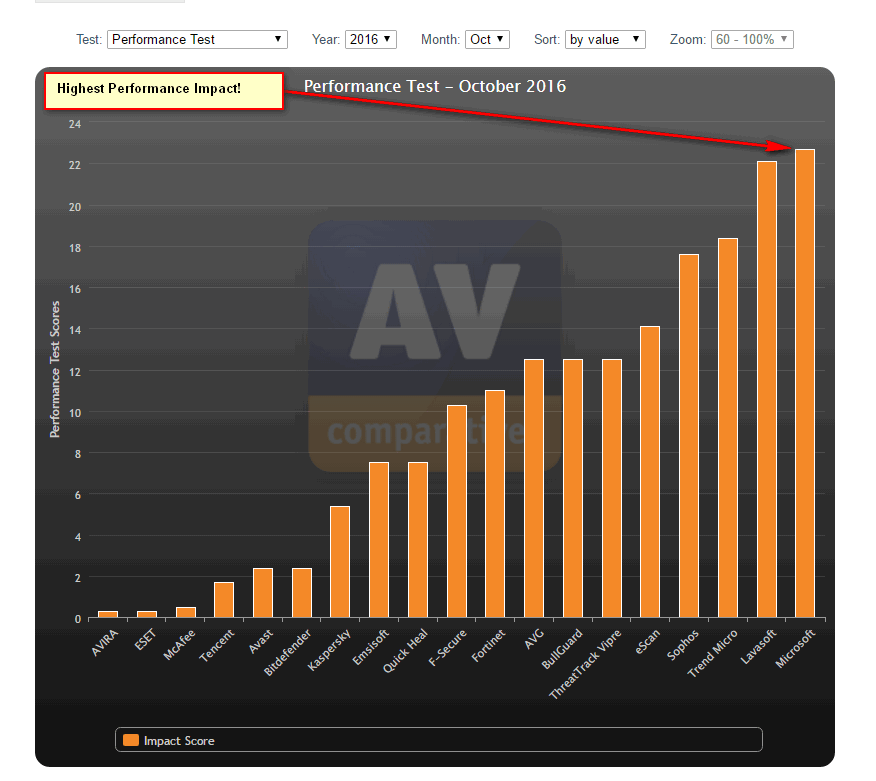This screenshot has width=876, height=781.
Task: Click the Lavasoft axis label
Action: 758,646
